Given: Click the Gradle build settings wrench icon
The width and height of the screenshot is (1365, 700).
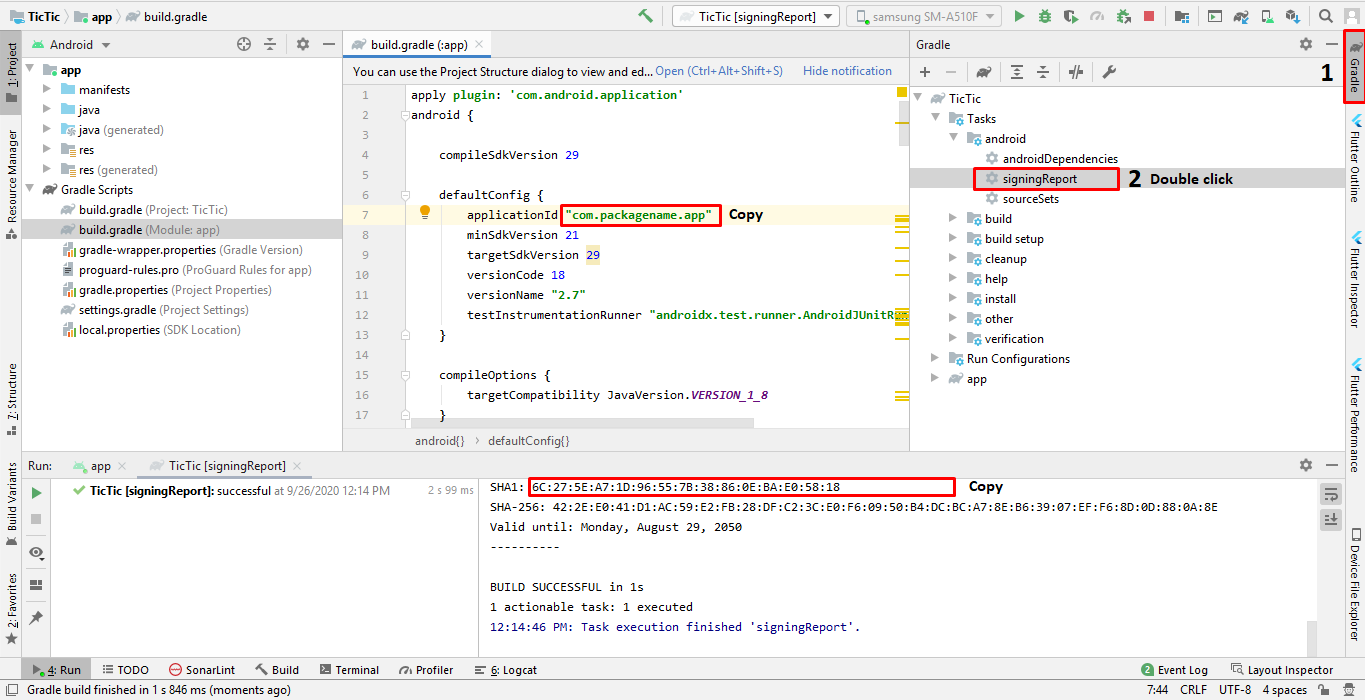Looking at the screenshot, I should [x=1109, y=72].
